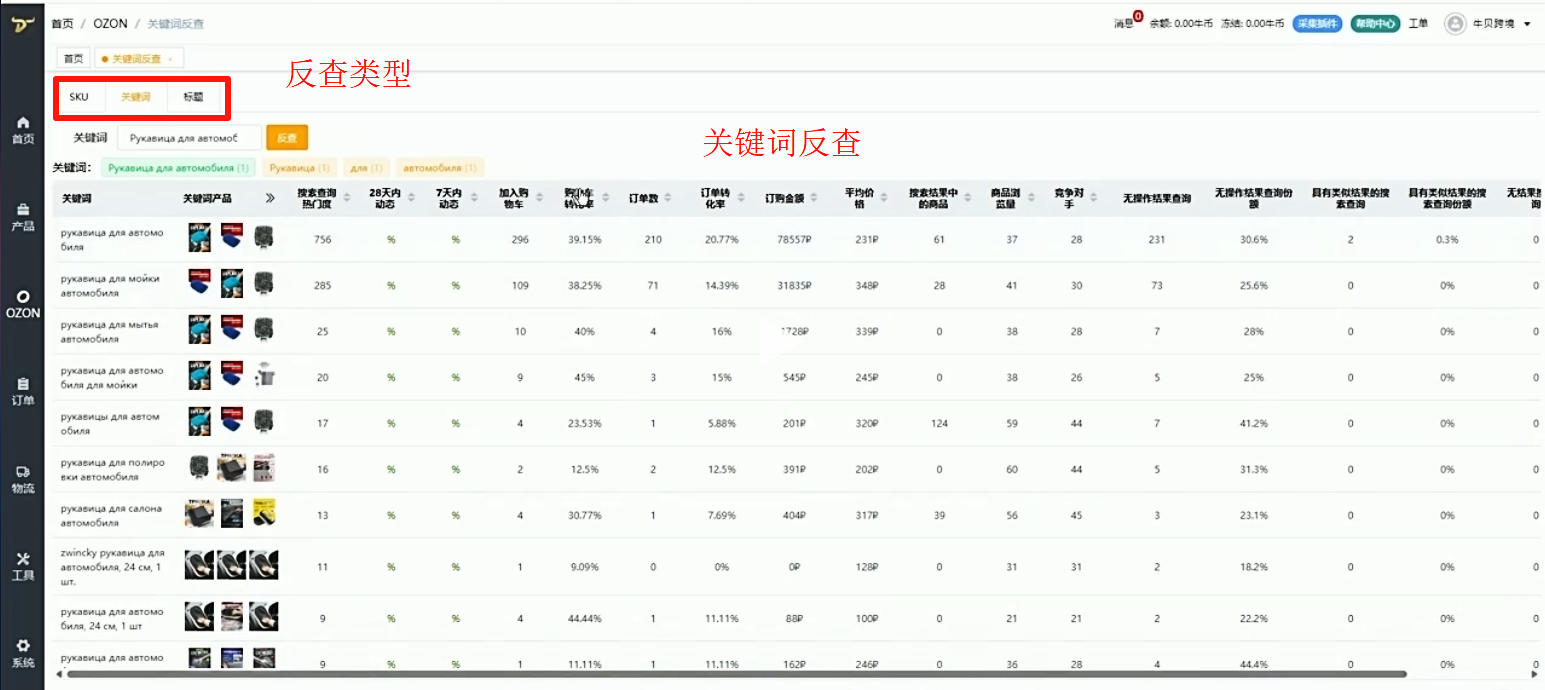Sort by 竞争对手 column

pos(1091,198)
